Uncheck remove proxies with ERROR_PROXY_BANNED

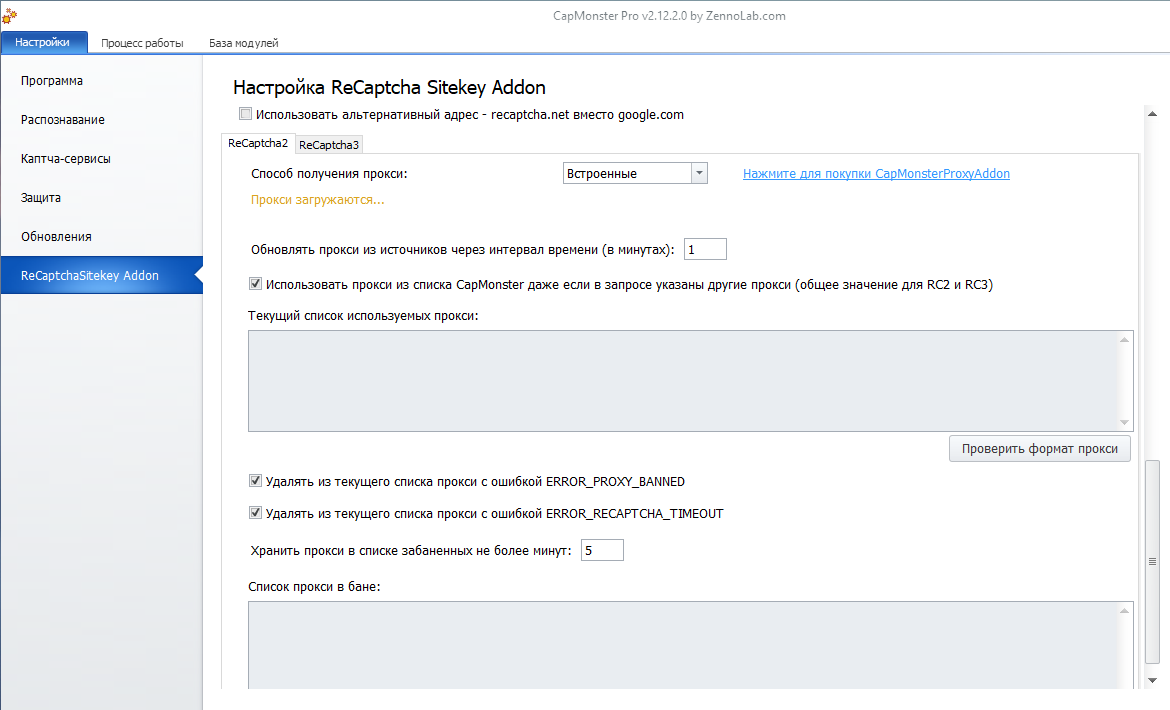pos(255,481)
